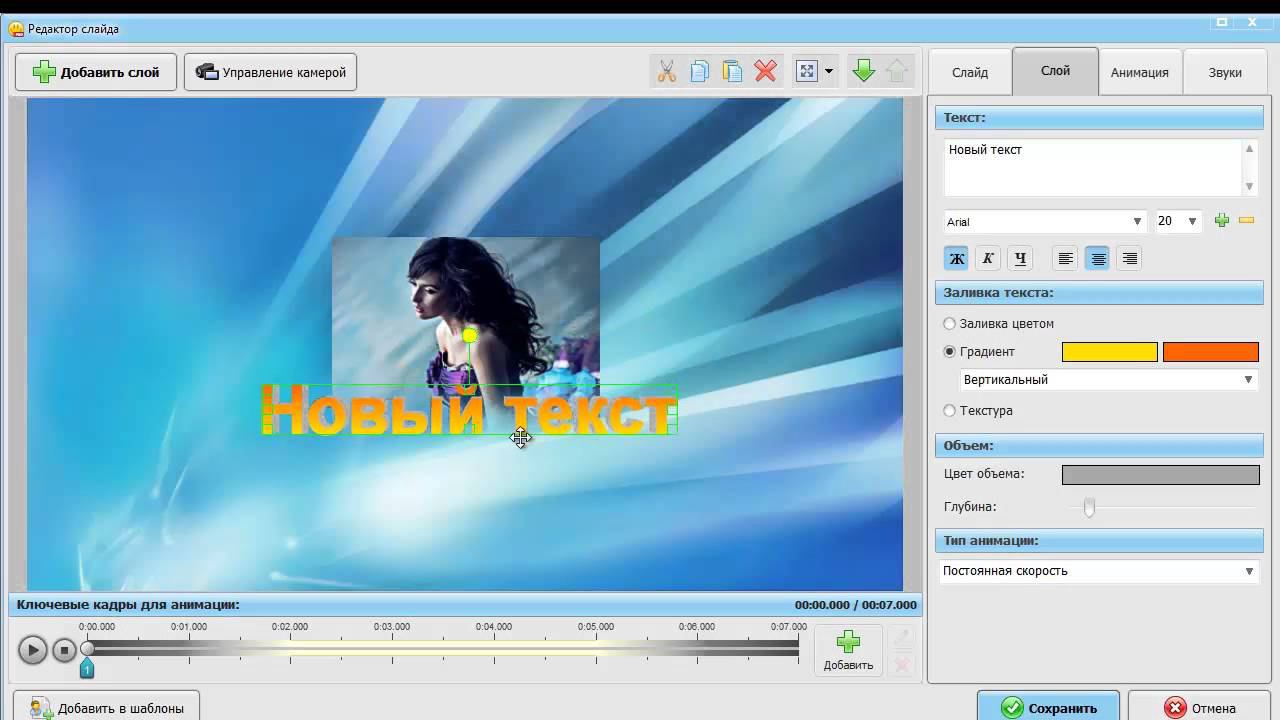Click the fit-to-screen icon
The image size is (1280, 720).
pyautogui.click(x=807, y=71)
